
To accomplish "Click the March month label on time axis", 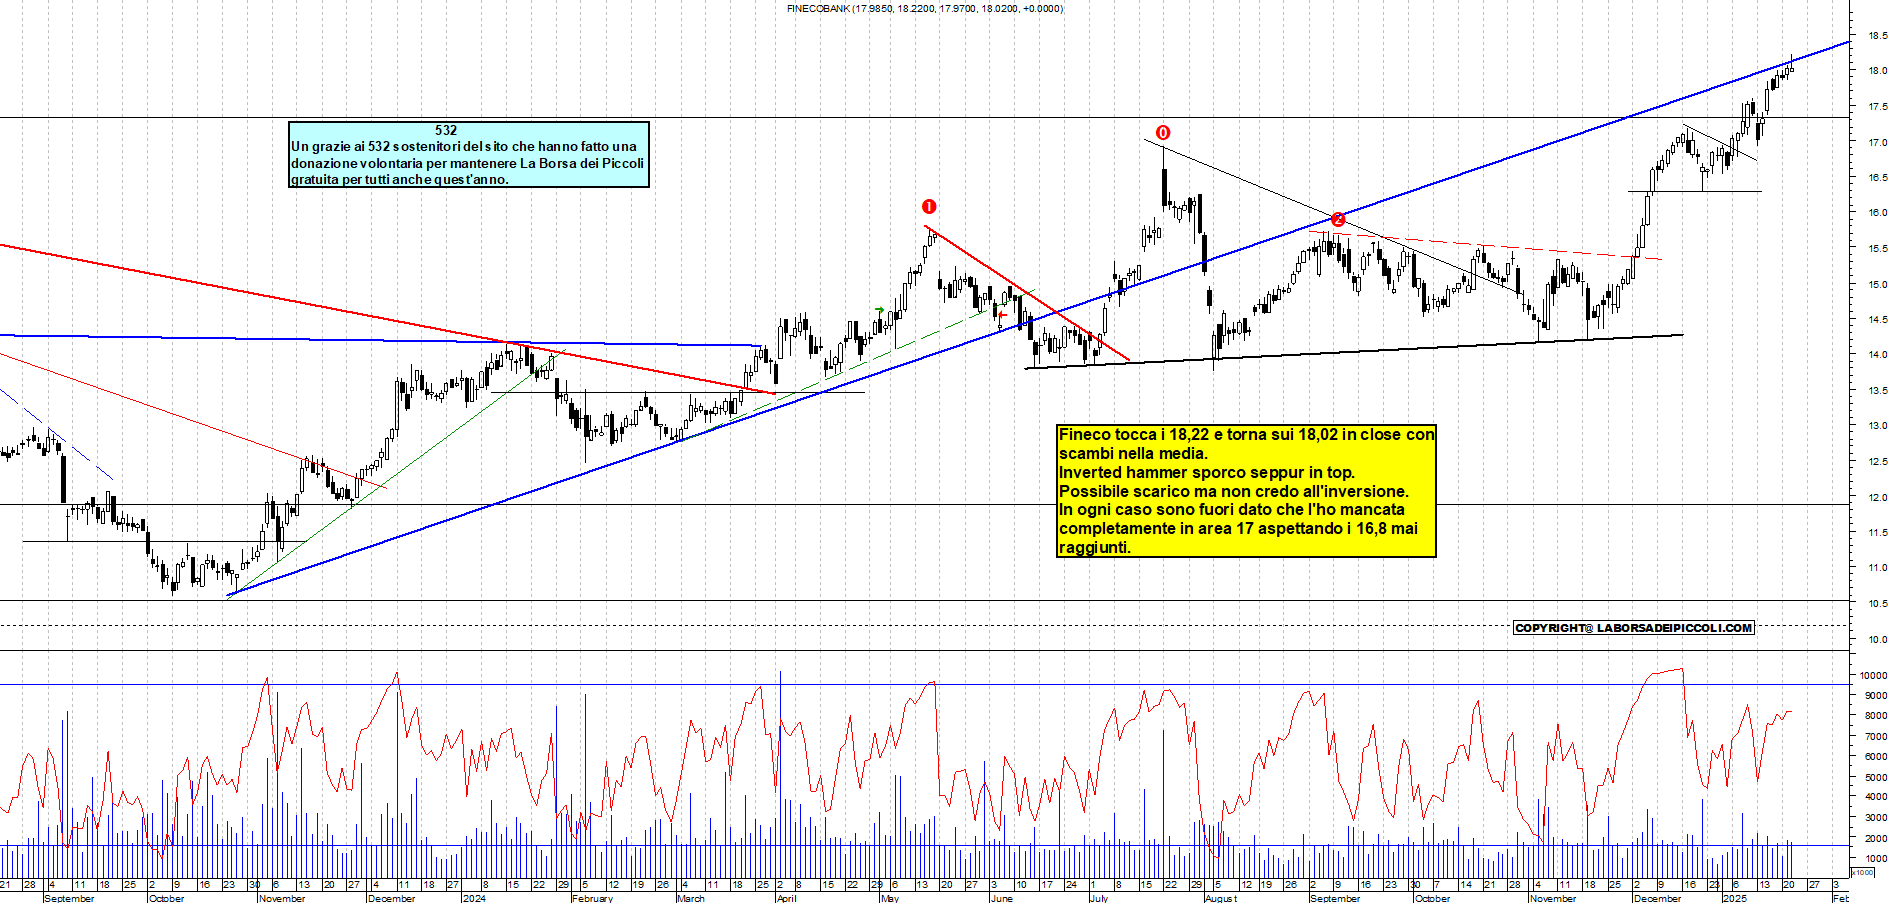I will tap(691, 898).
